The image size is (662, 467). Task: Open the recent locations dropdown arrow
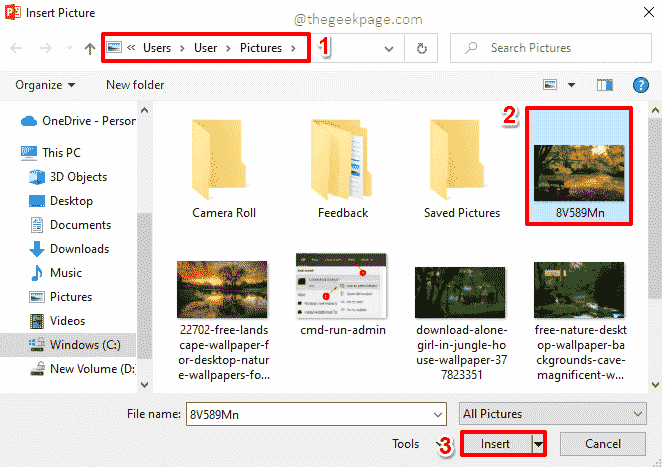pyautogui.click(x=69, y=48)
